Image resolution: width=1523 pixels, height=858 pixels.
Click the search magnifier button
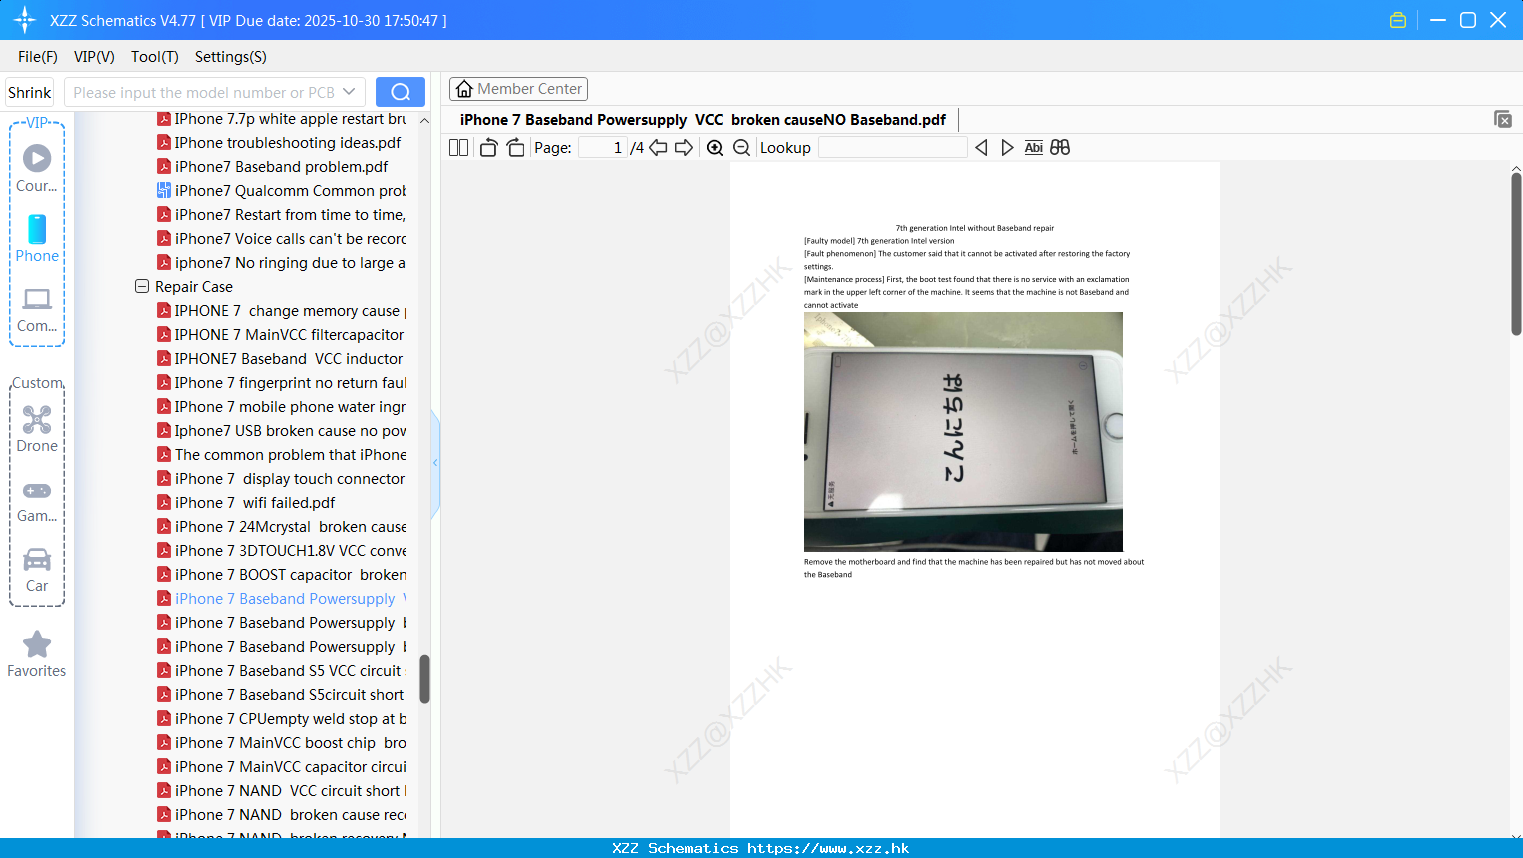click(400, 92)
